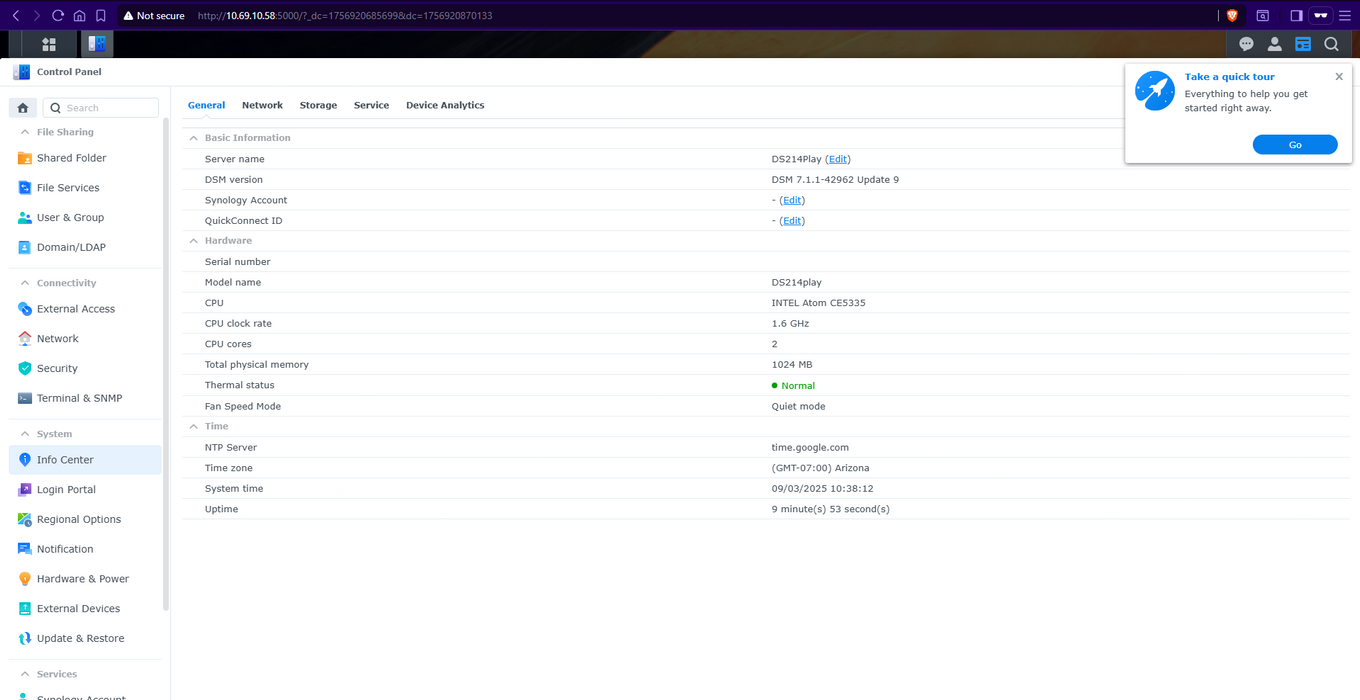Click the Uptime '9 minute(s) 53 second(s)' value
The image size is (1360, 700).
click(x=830, y=509)
